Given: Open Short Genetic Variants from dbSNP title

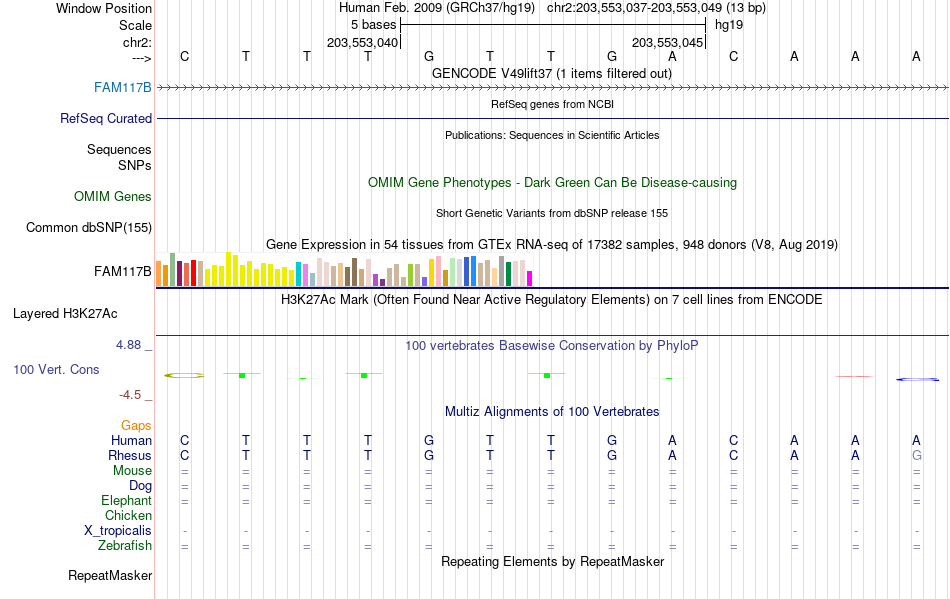Looking at the screenshot, I should [552, 213].
